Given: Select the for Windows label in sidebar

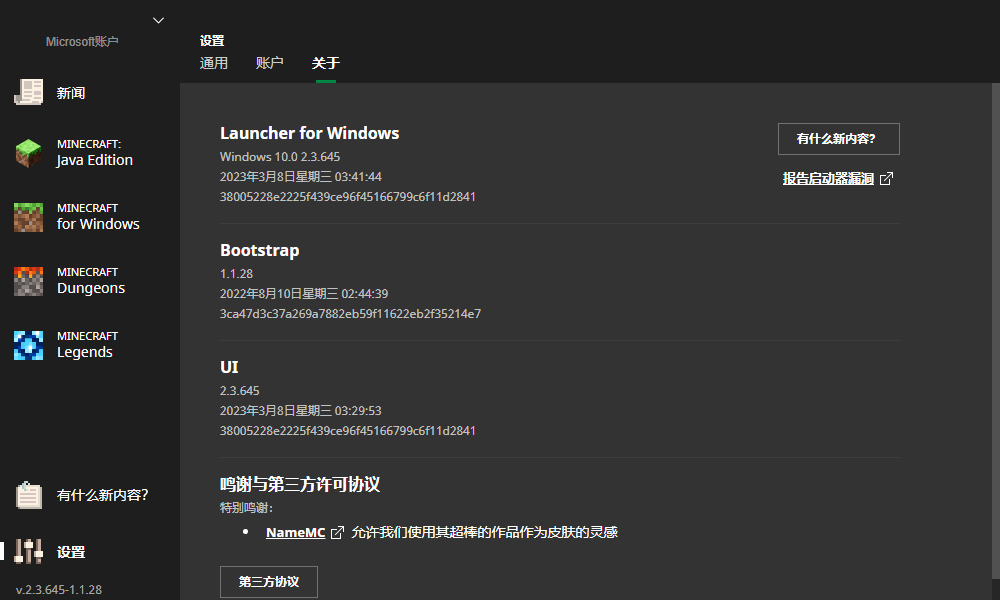Looking at the screenshot, I should [98, 224].
